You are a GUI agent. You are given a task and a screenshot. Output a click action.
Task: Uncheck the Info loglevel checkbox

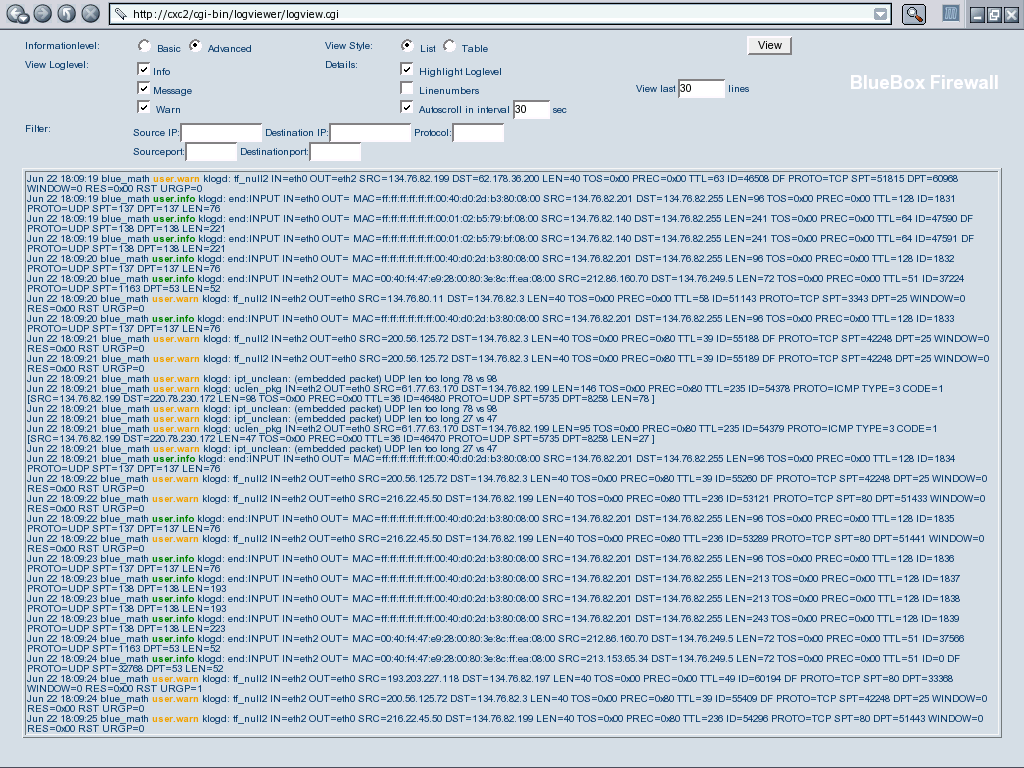(144, 70)
